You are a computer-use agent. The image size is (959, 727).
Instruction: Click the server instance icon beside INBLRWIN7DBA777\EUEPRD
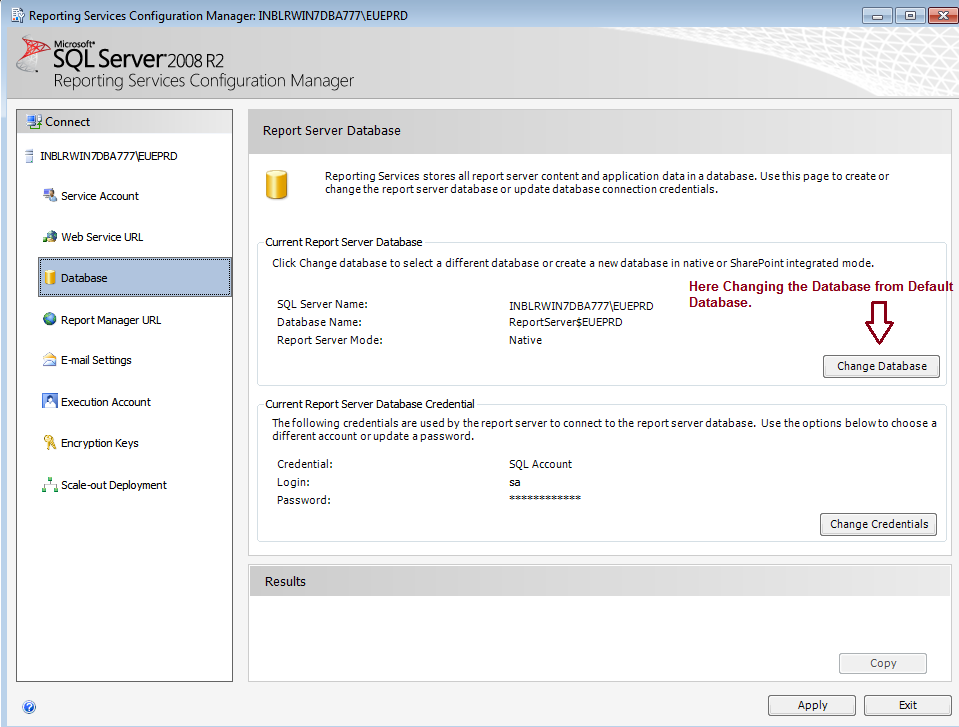[x=29, y=156]
